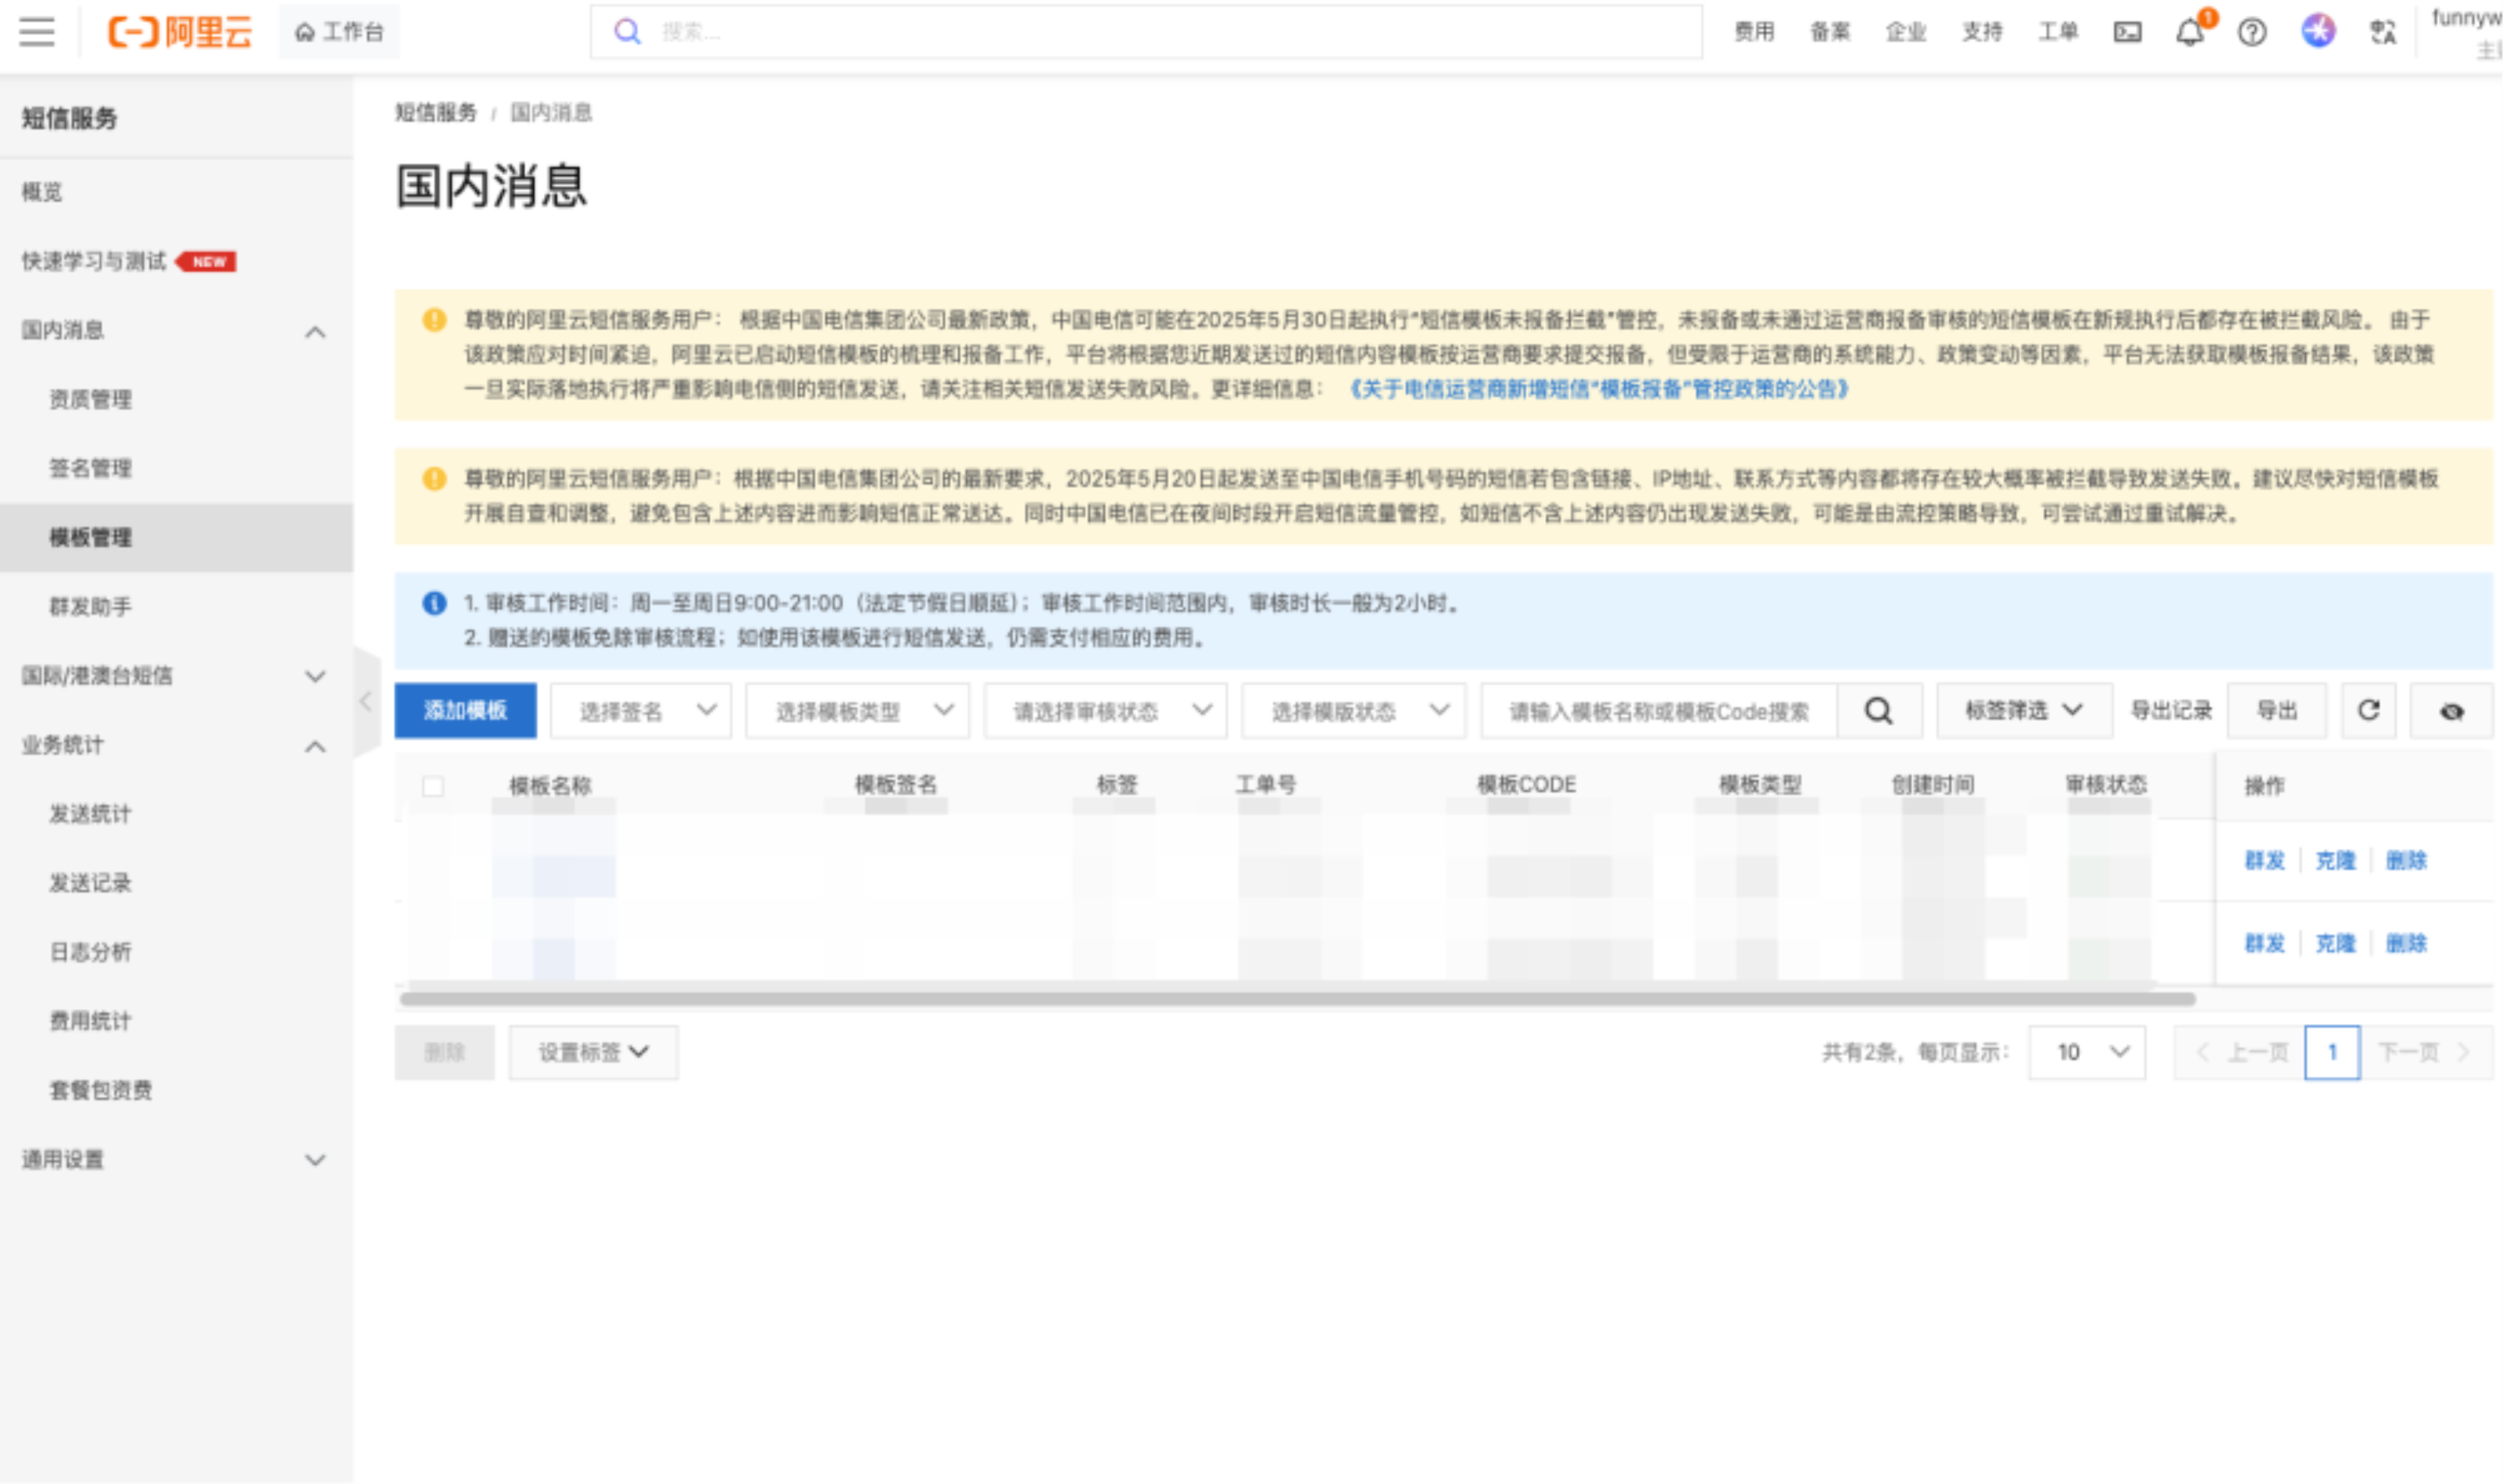Screen dimensions: 2503x1484
Task: Open the 选择签名 dropdown
Action: click(x=640, y=711)
